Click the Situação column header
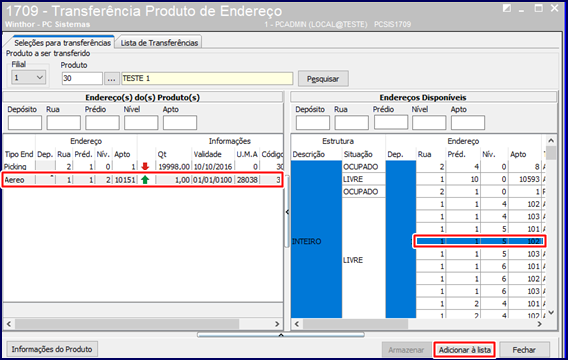This screenshot has width=568, height=360. tap(358, 154)
